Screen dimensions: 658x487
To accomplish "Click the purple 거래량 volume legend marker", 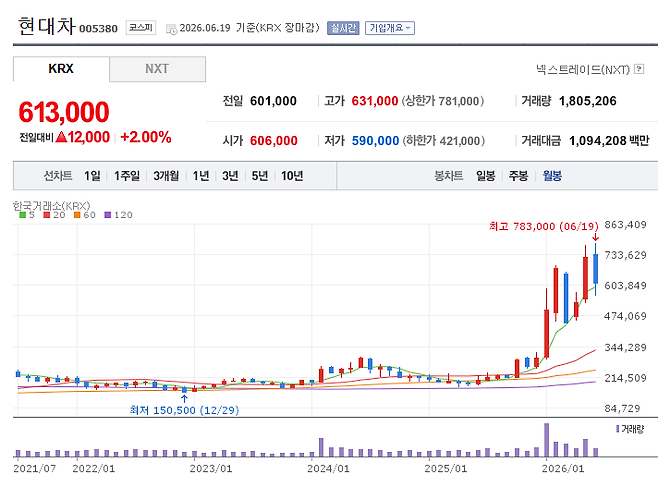I will (618, 429).
